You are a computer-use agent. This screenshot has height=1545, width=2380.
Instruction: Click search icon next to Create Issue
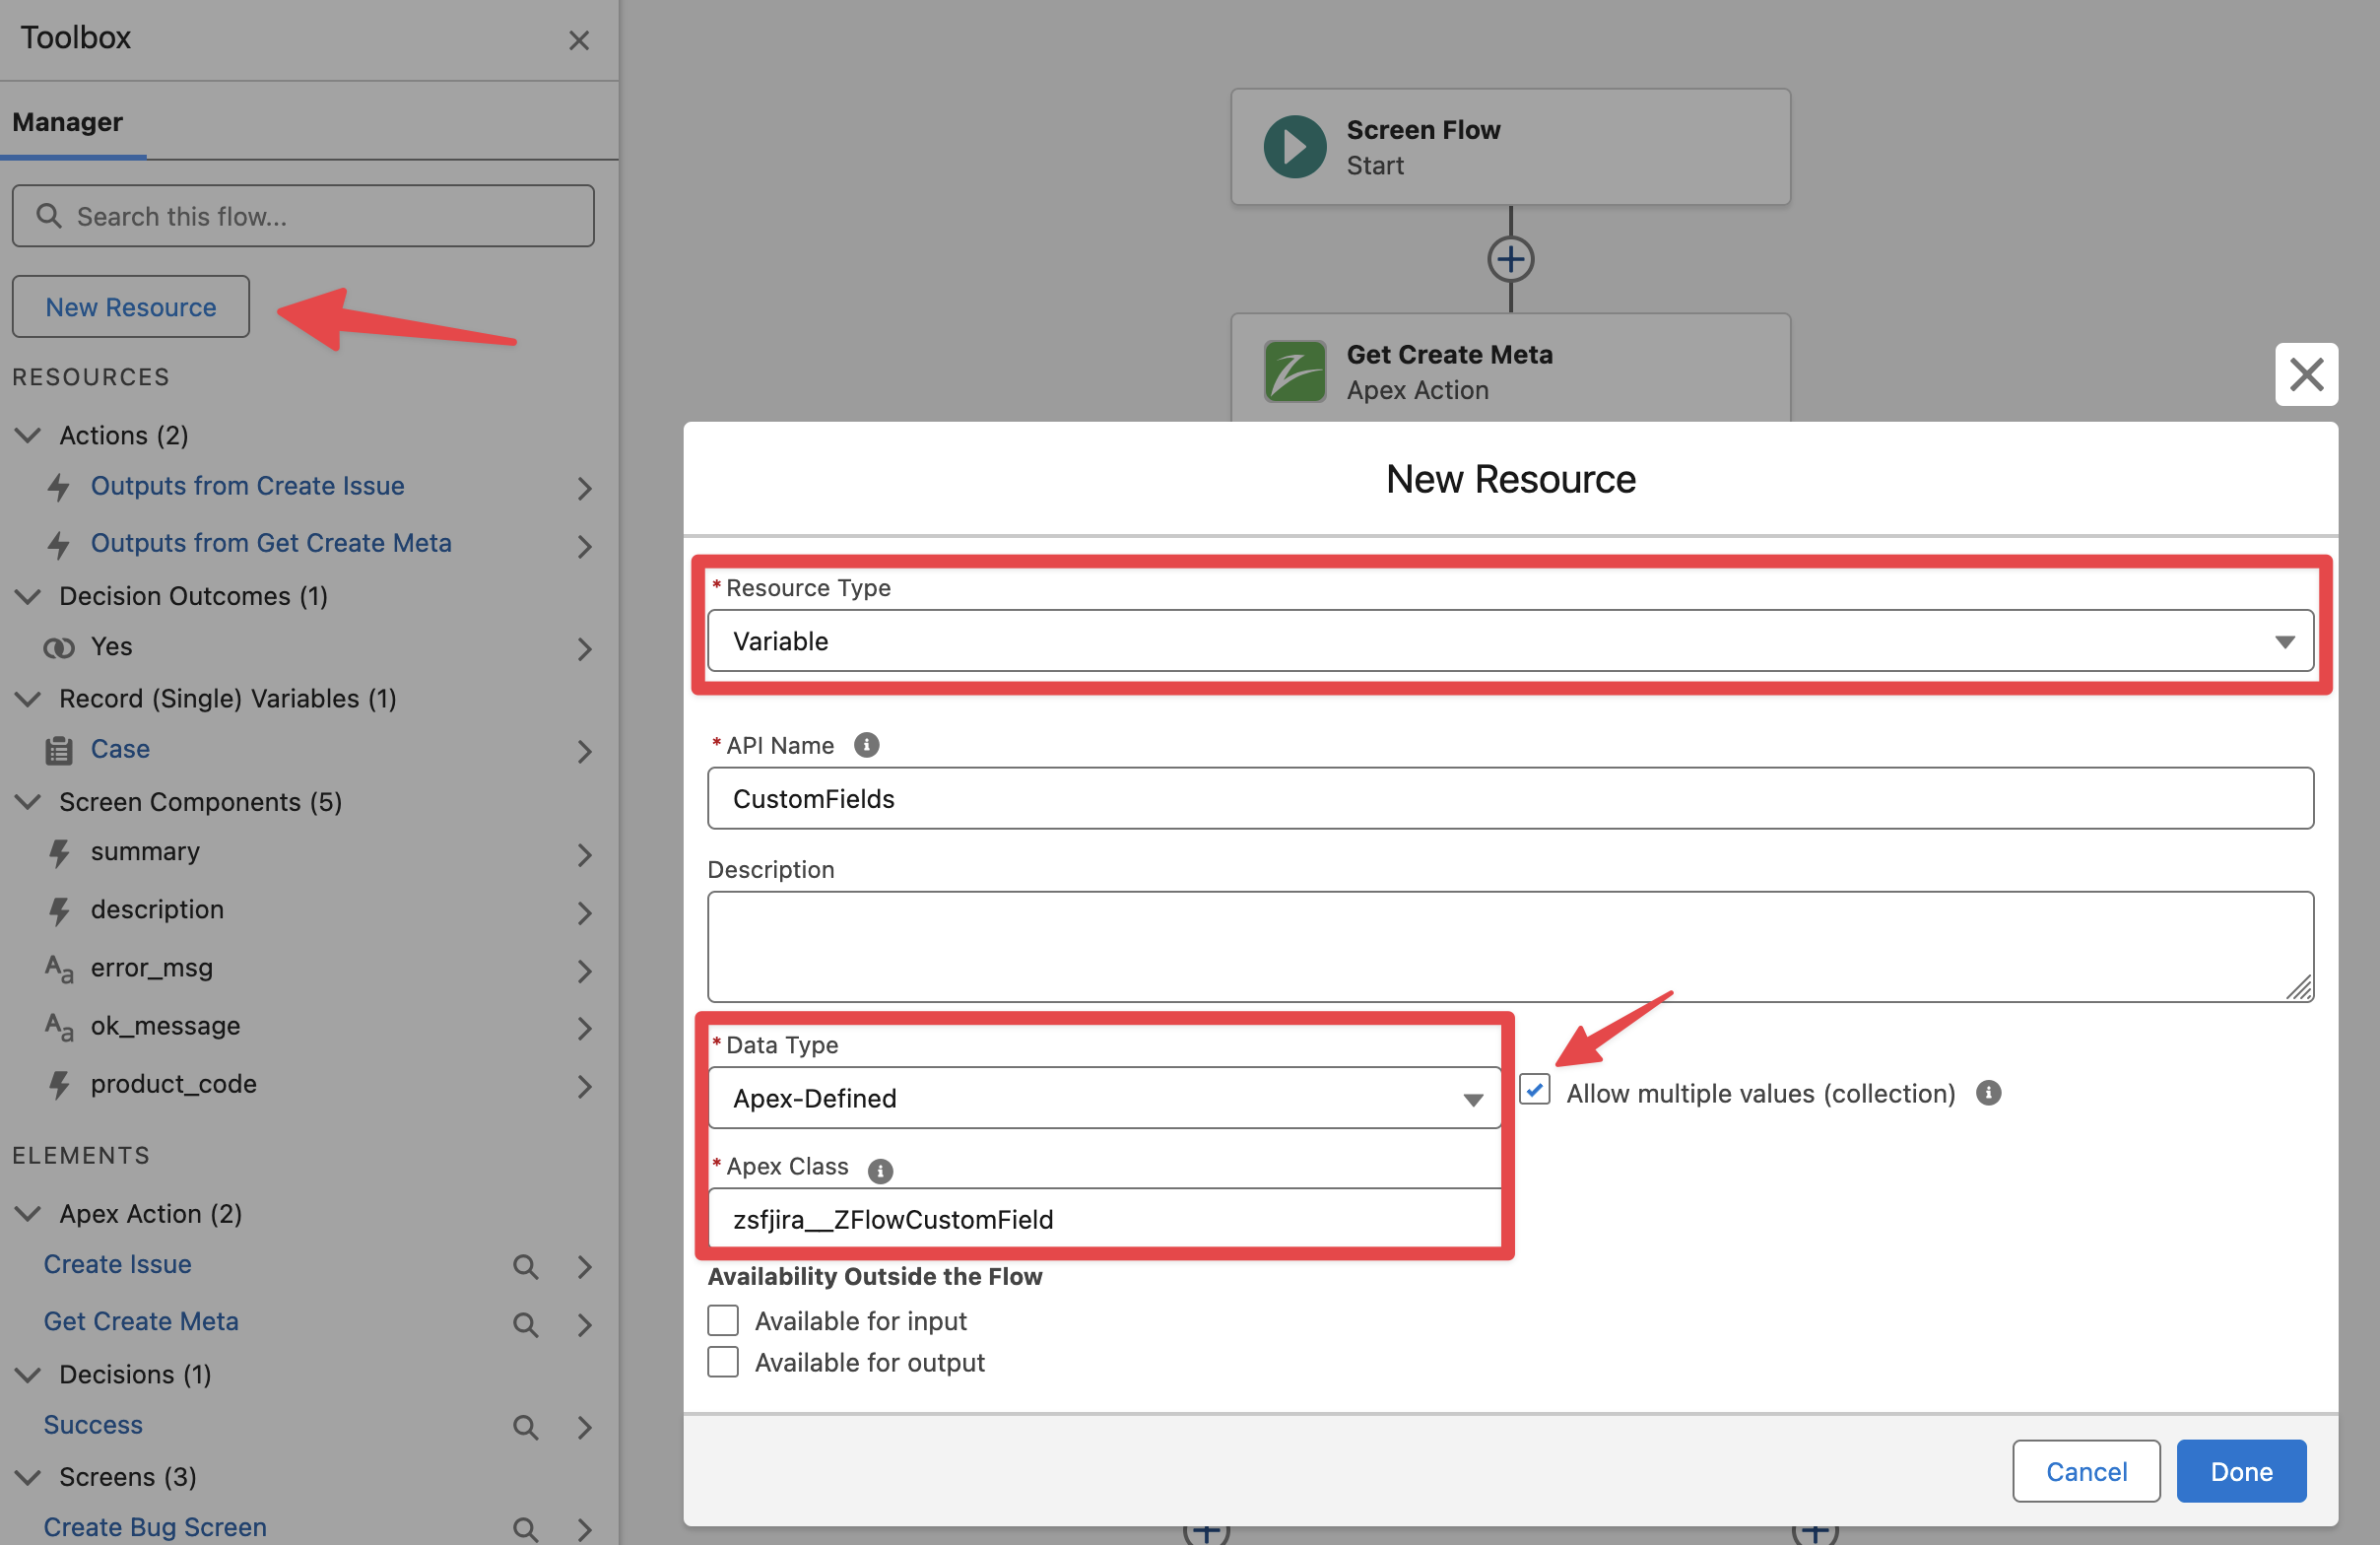[525, 1267]
